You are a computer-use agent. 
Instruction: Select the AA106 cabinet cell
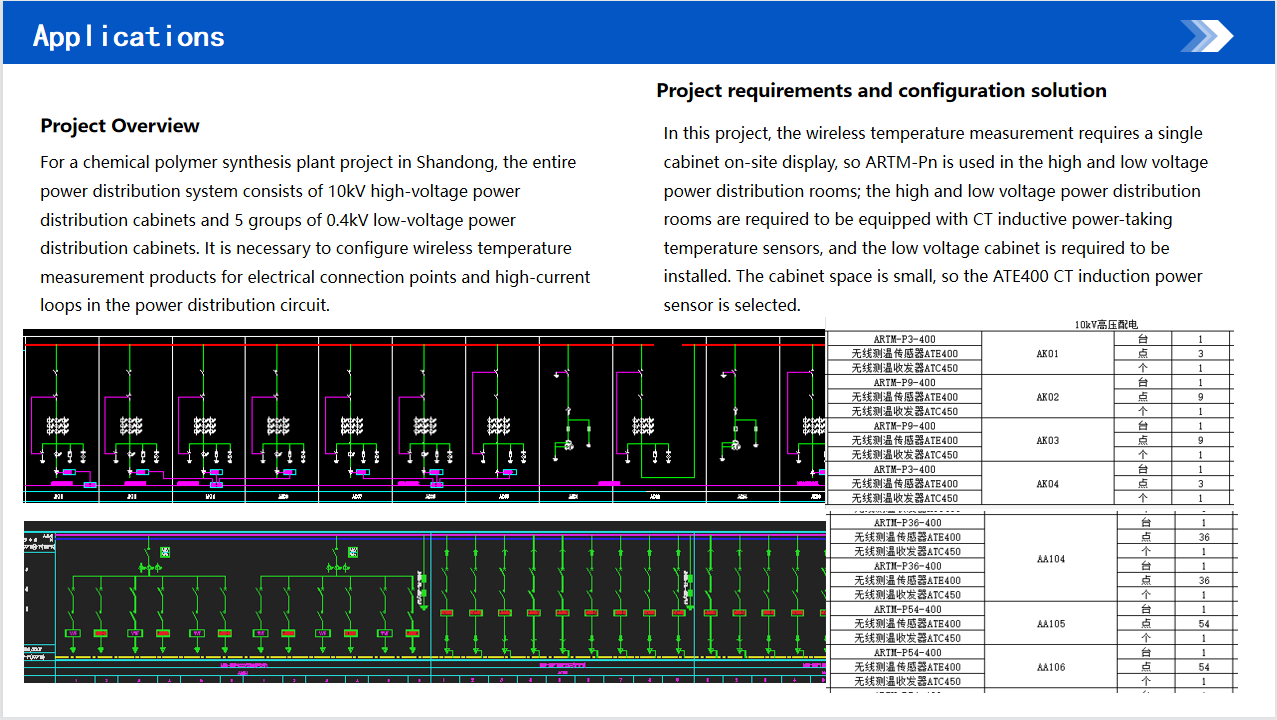1051,667
